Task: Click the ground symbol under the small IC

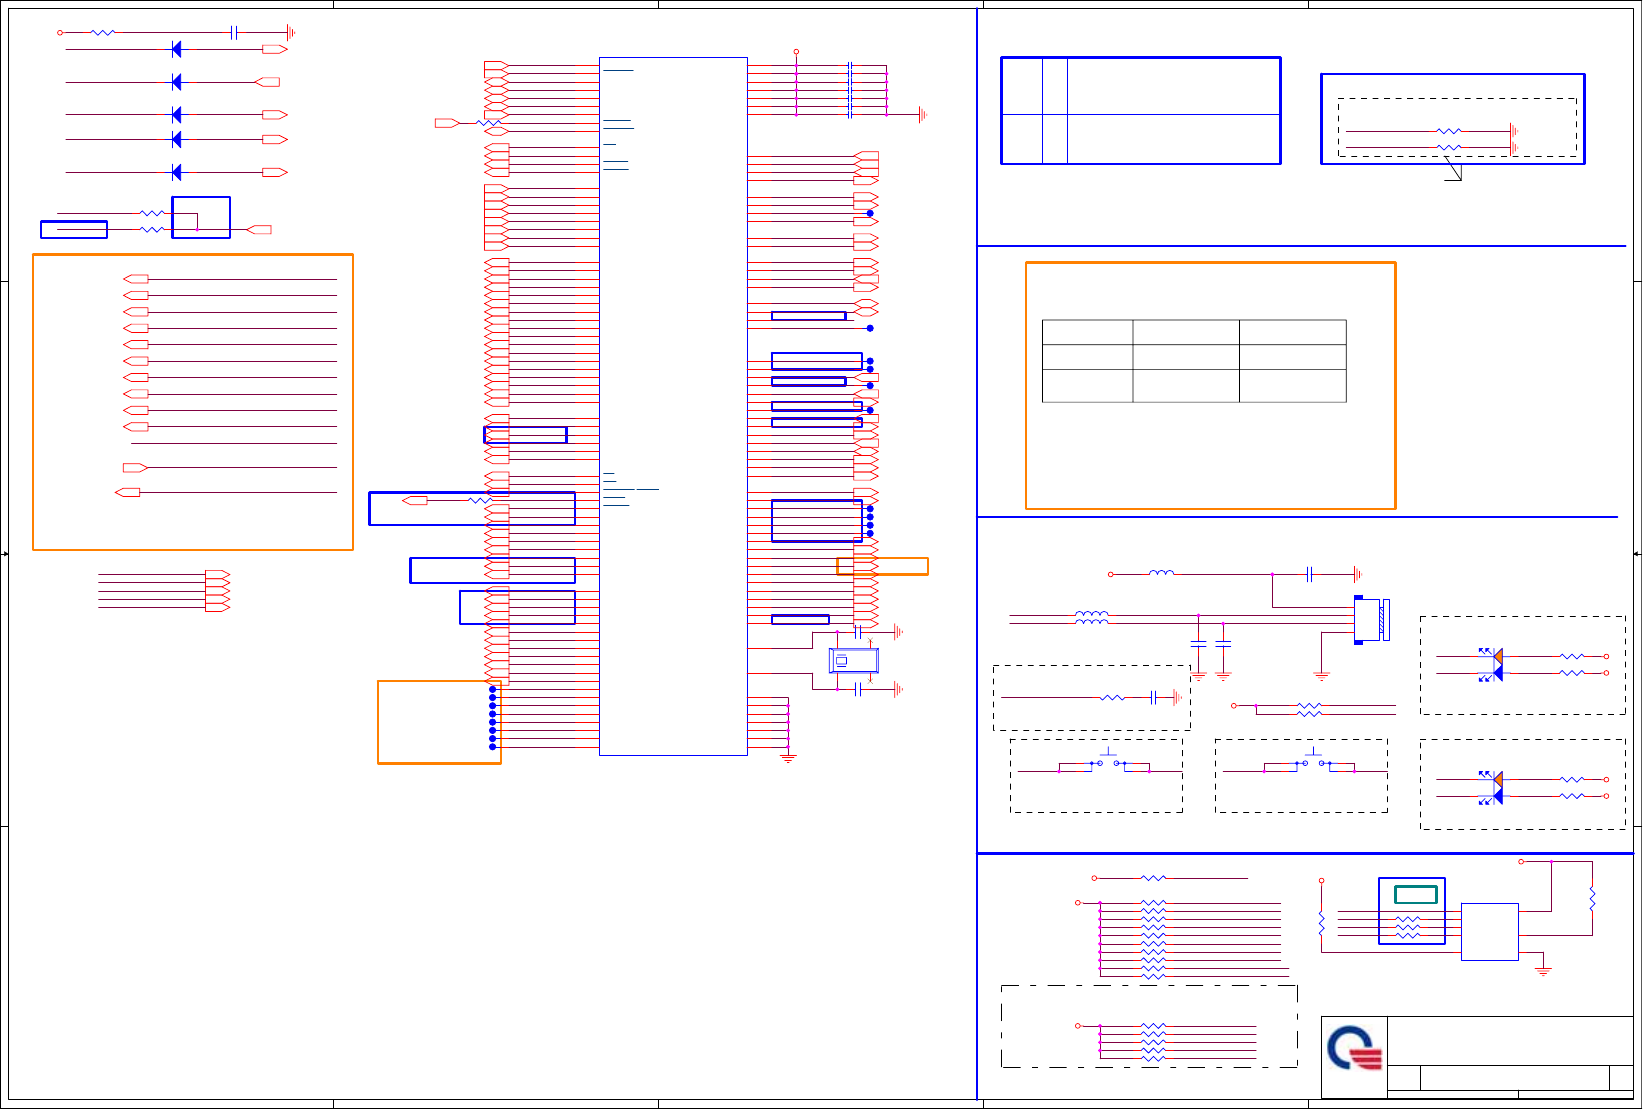Action: [1543, 970]
